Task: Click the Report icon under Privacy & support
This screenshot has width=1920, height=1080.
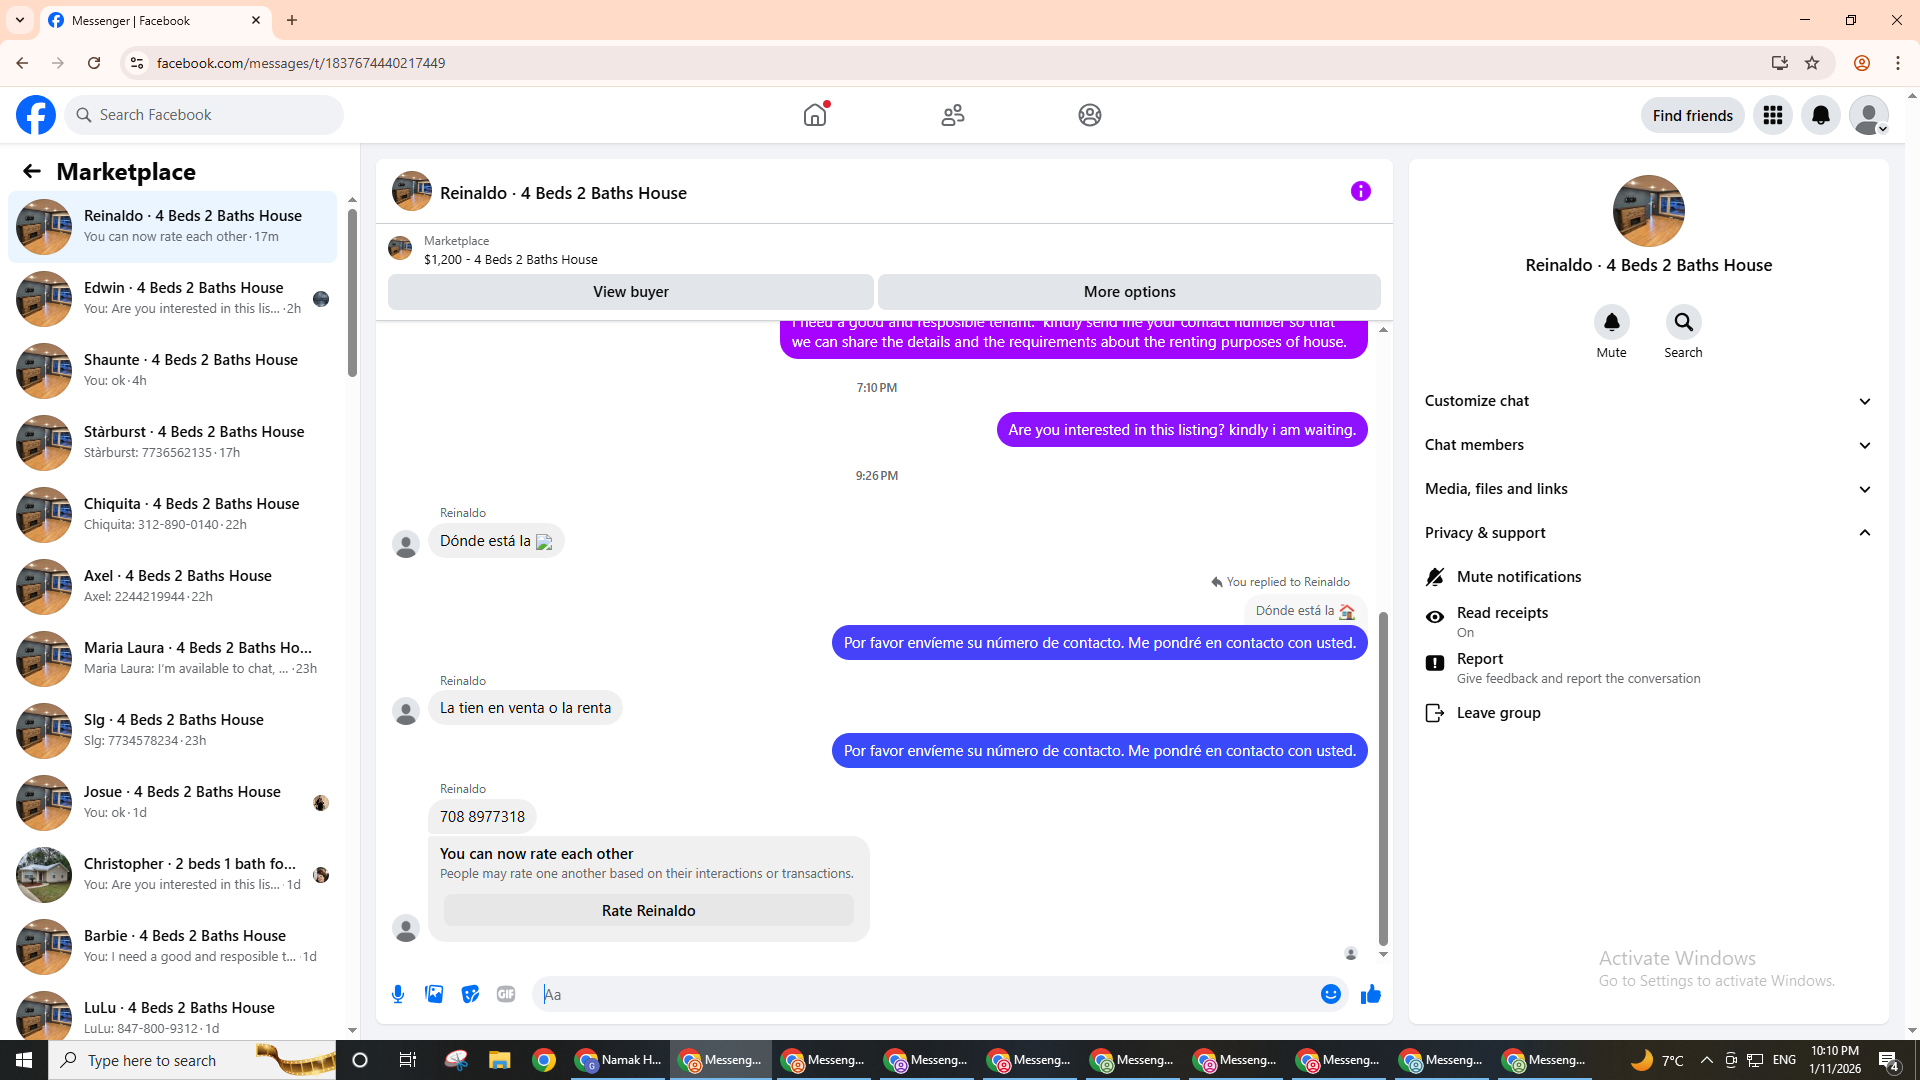Action: [1435, 663]
